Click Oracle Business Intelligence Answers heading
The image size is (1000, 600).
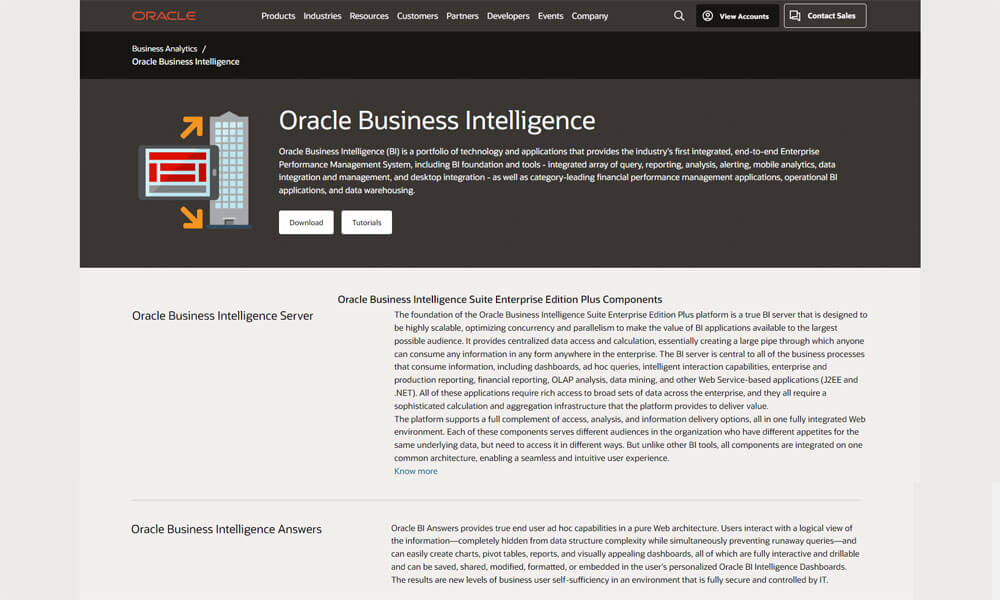(226, 529)
